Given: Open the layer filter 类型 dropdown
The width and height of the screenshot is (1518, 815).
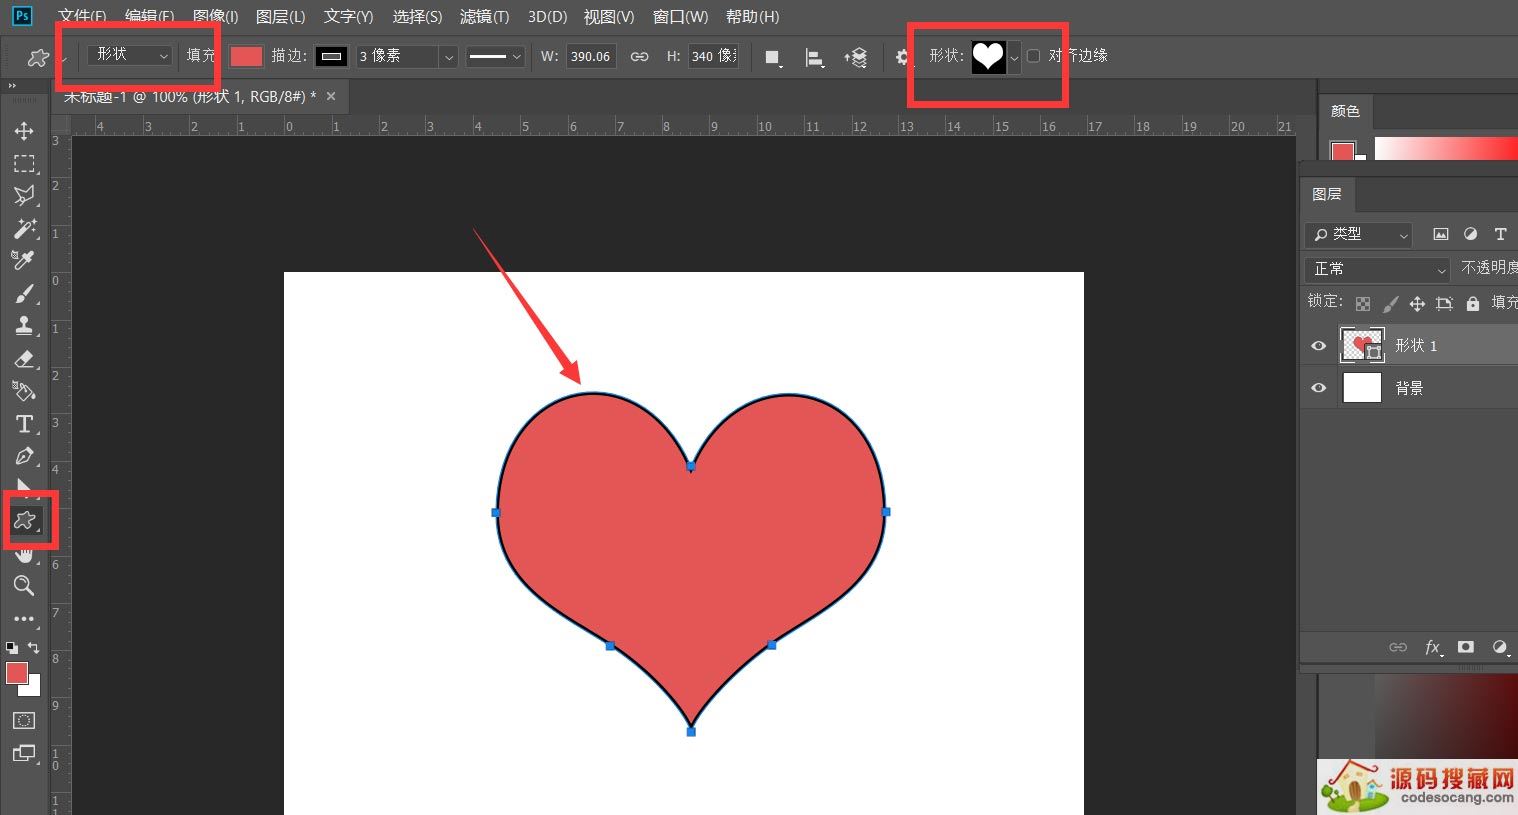Looking at the screenshot, I should pyautogui.click(x=1358, y=234).
